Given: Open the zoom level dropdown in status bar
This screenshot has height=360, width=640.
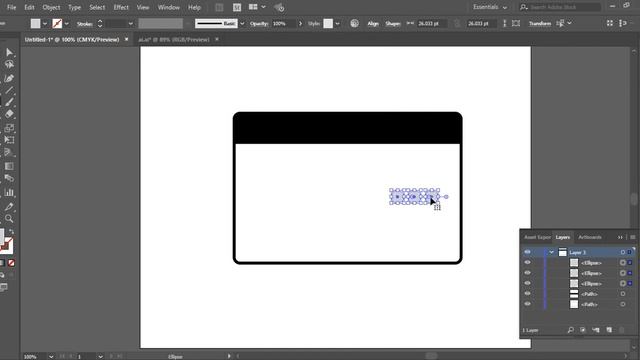Looking at the screenshot, I should click(51, 356).
